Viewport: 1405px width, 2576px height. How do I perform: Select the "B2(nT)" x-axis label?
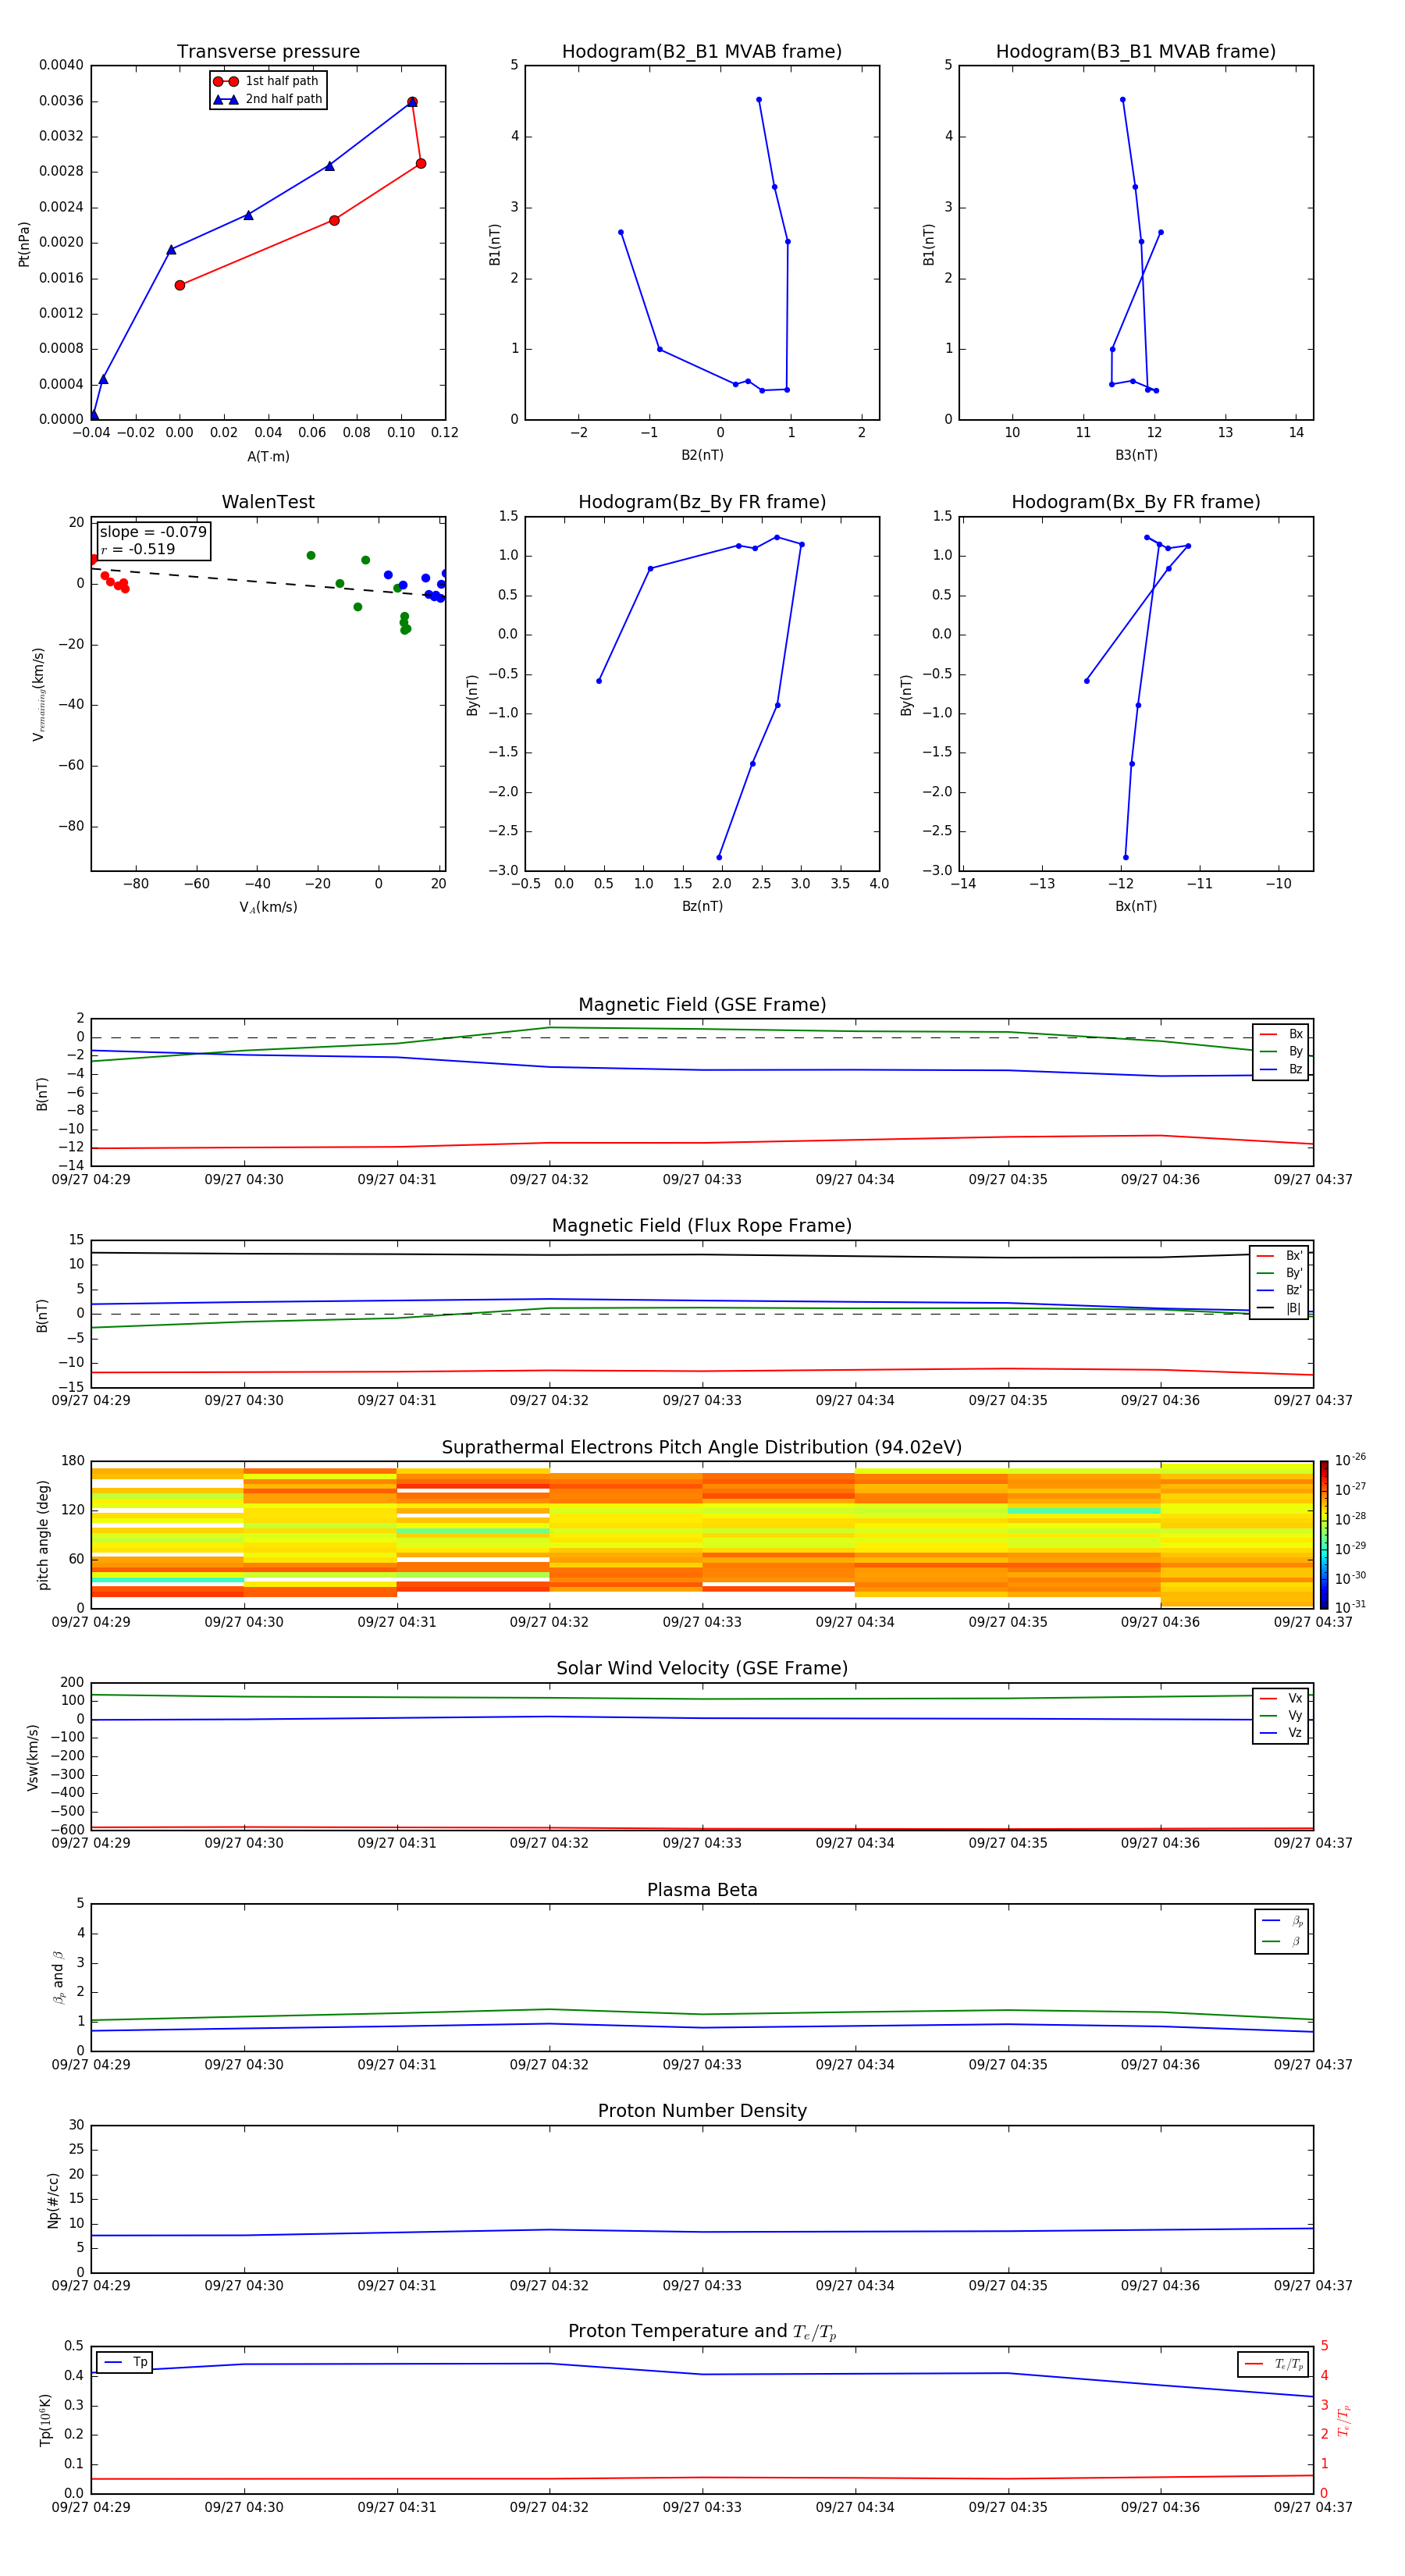(702, 456)
